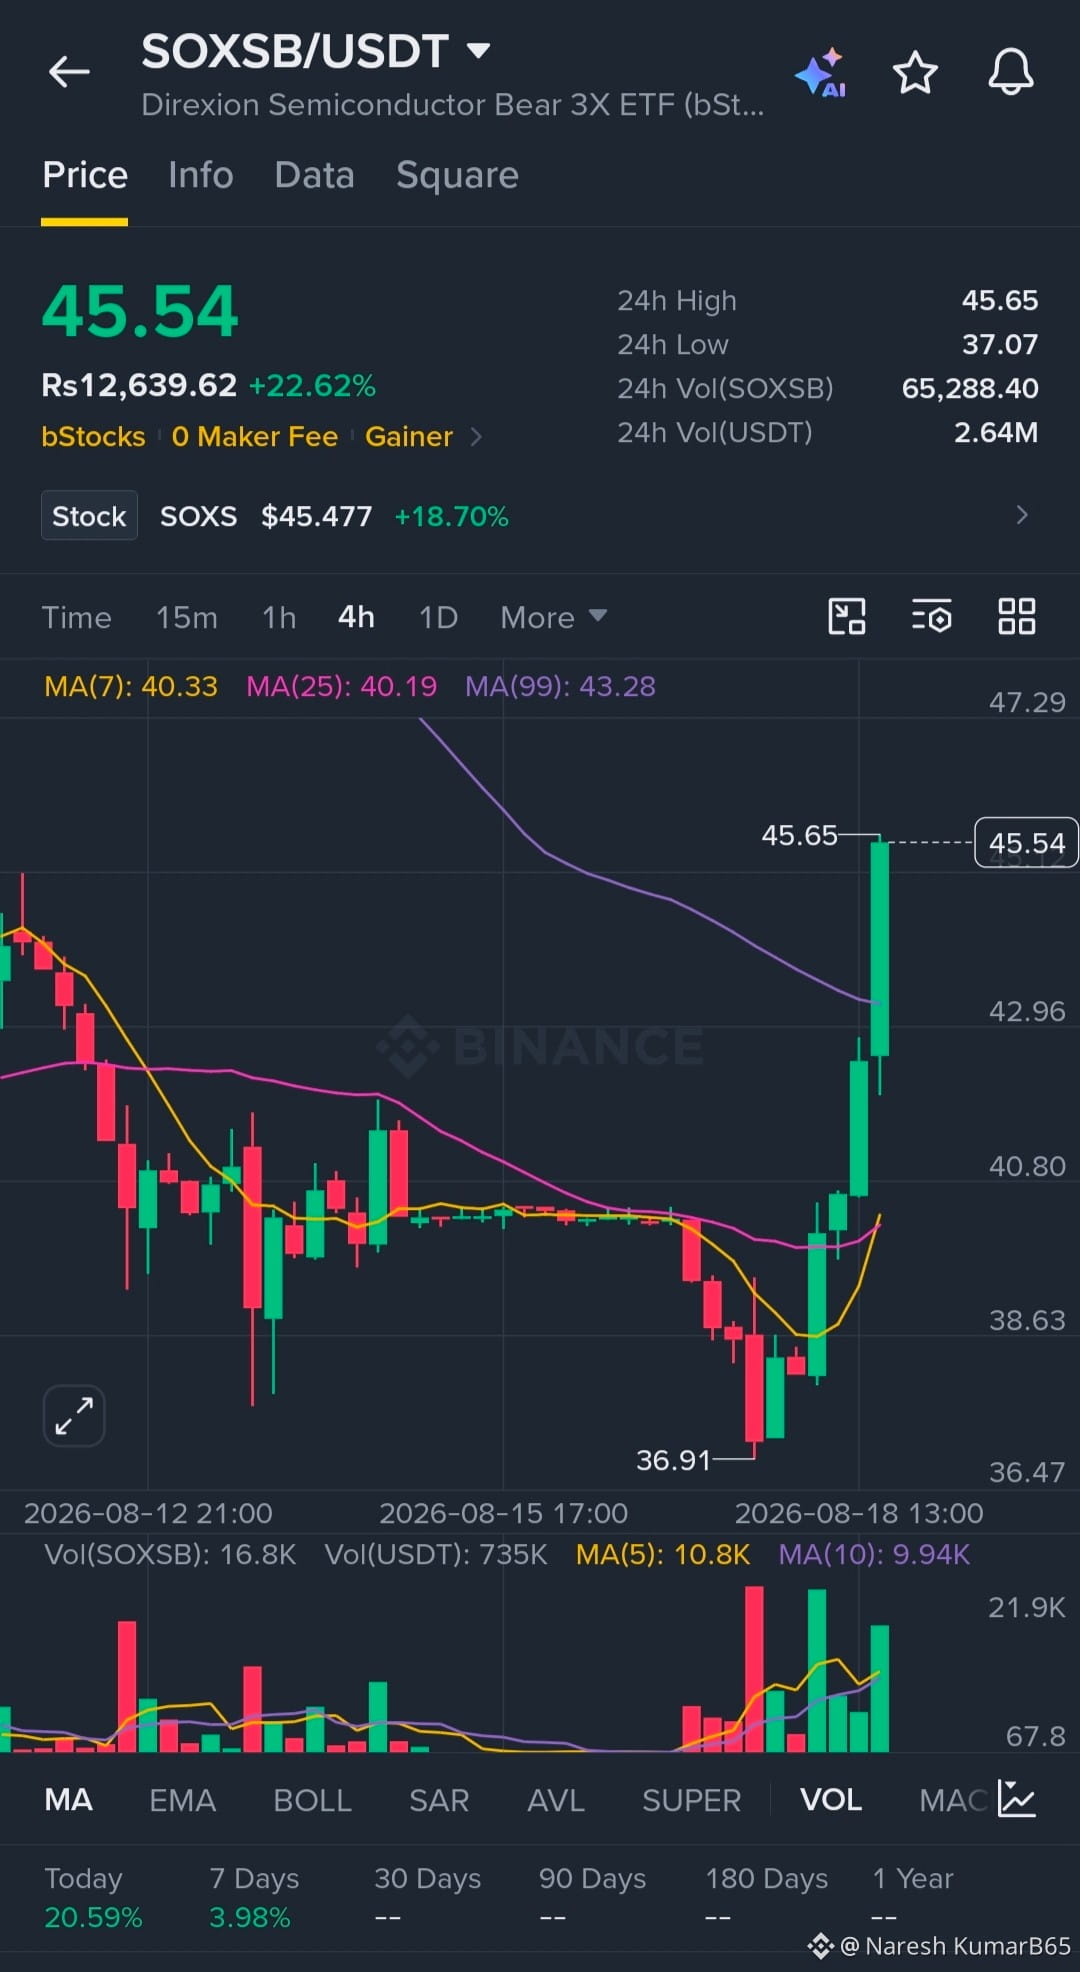Switch to the Data tab
The width and height of the screenshot is (1080, 1972).
314,175
